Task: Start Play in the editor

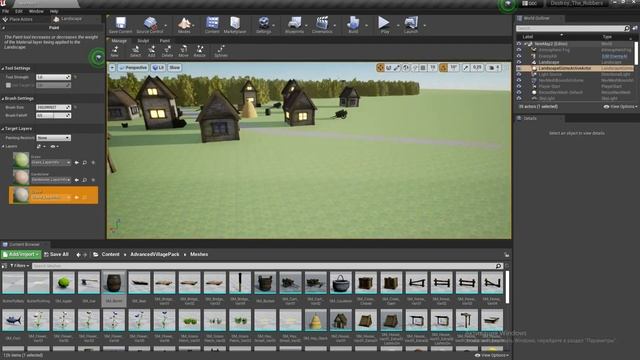Action: click(x=384, y=25)
